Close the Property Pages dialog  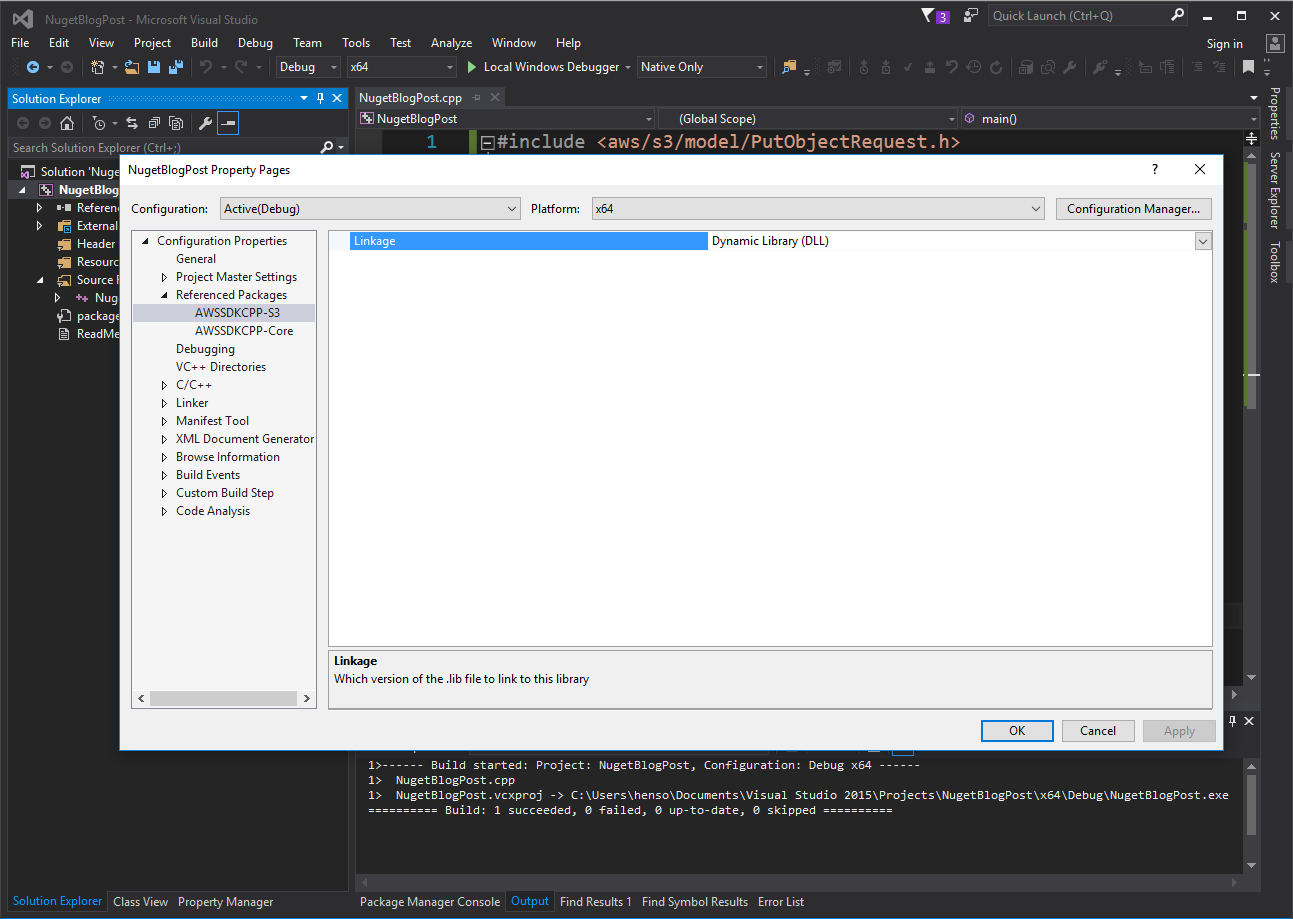[1200, 170]
